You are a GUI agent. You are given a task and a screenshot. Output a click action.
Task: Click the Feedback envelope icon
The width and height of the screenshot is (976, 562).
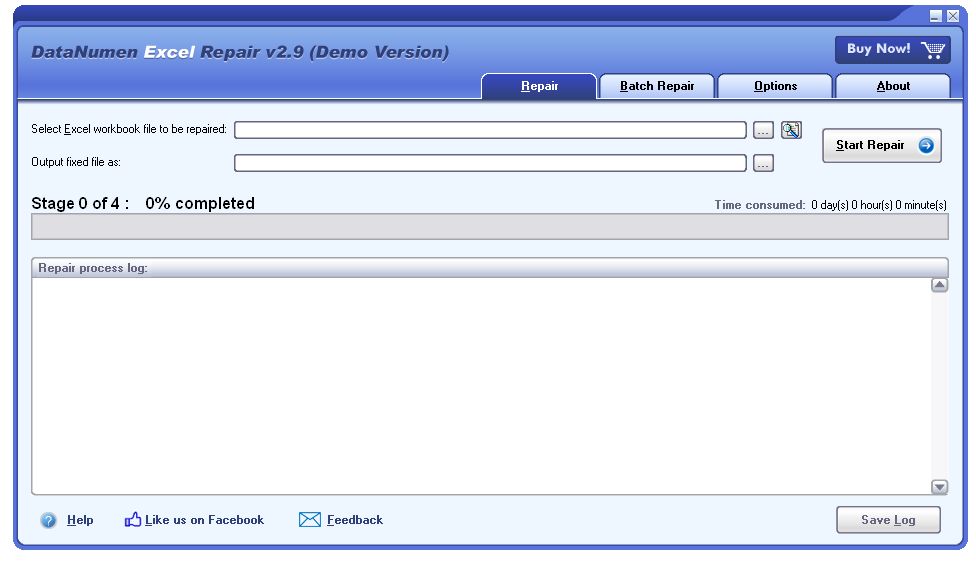pos(309,520)
